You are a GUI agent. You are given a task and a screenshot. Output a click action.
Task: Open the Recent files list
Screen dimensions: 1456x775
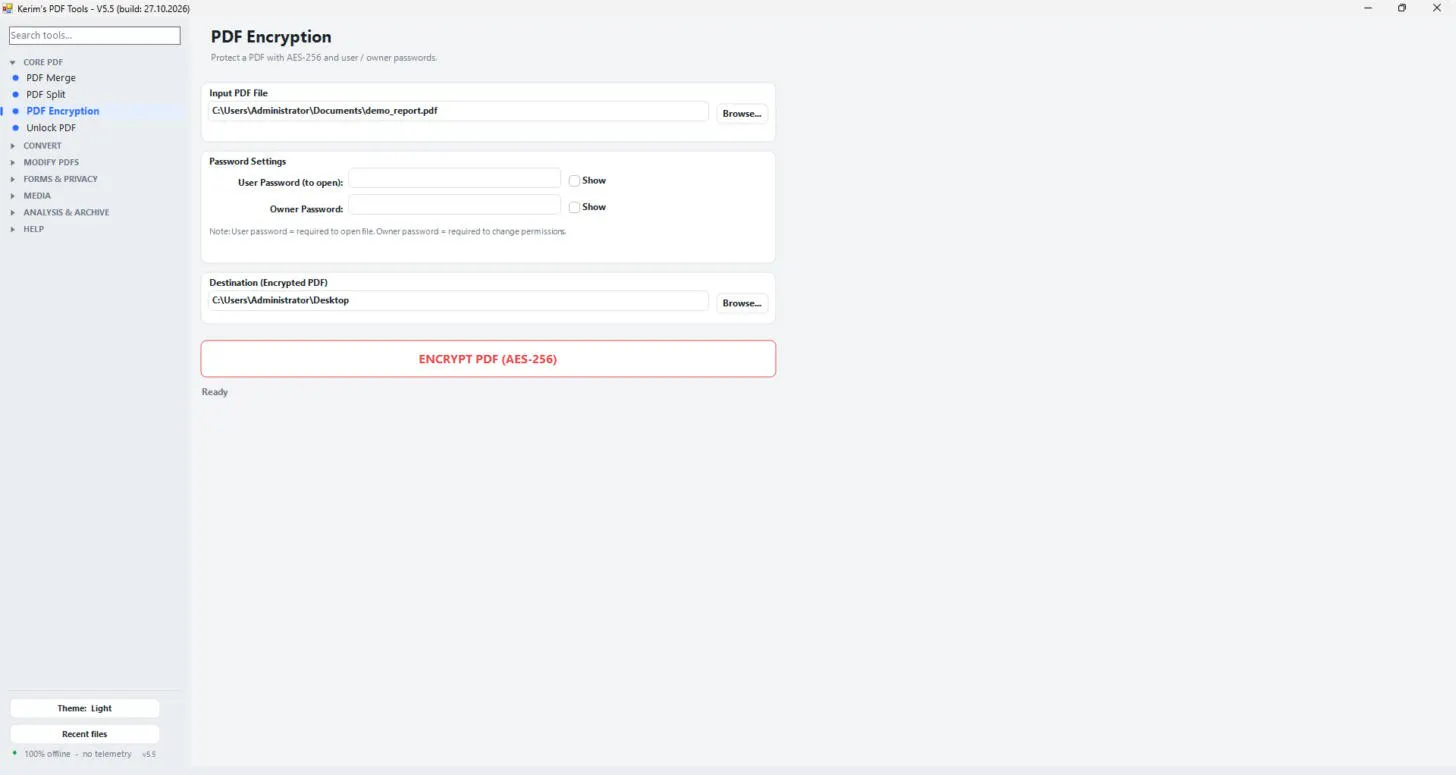coord(85,734)
